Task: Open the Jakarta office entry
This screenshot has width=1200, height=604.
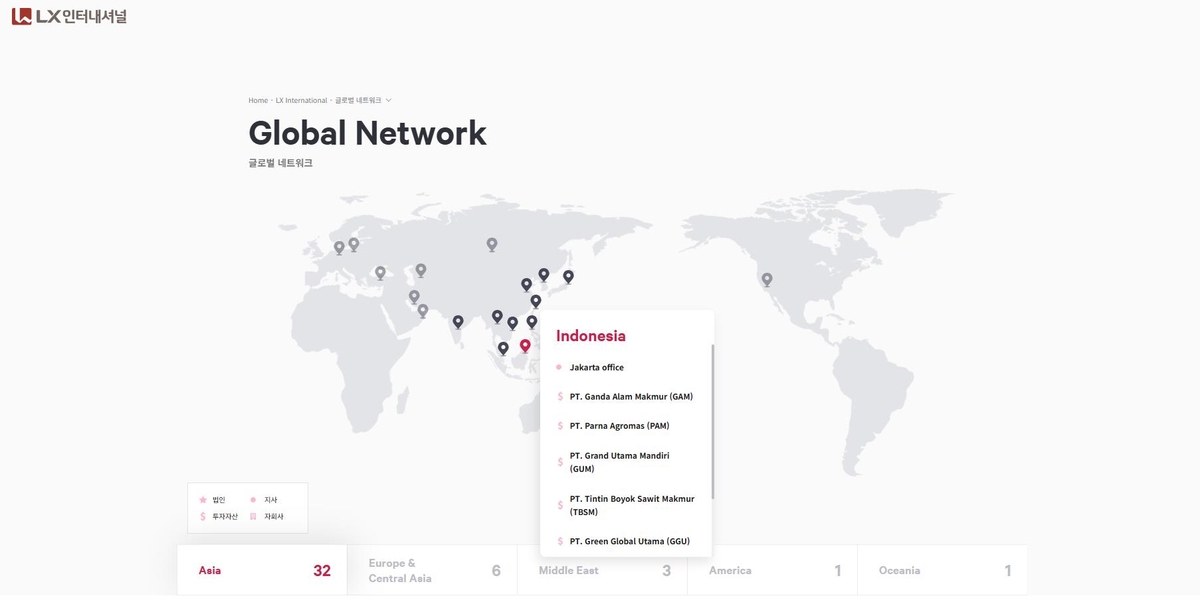Action: coord(597,368)
